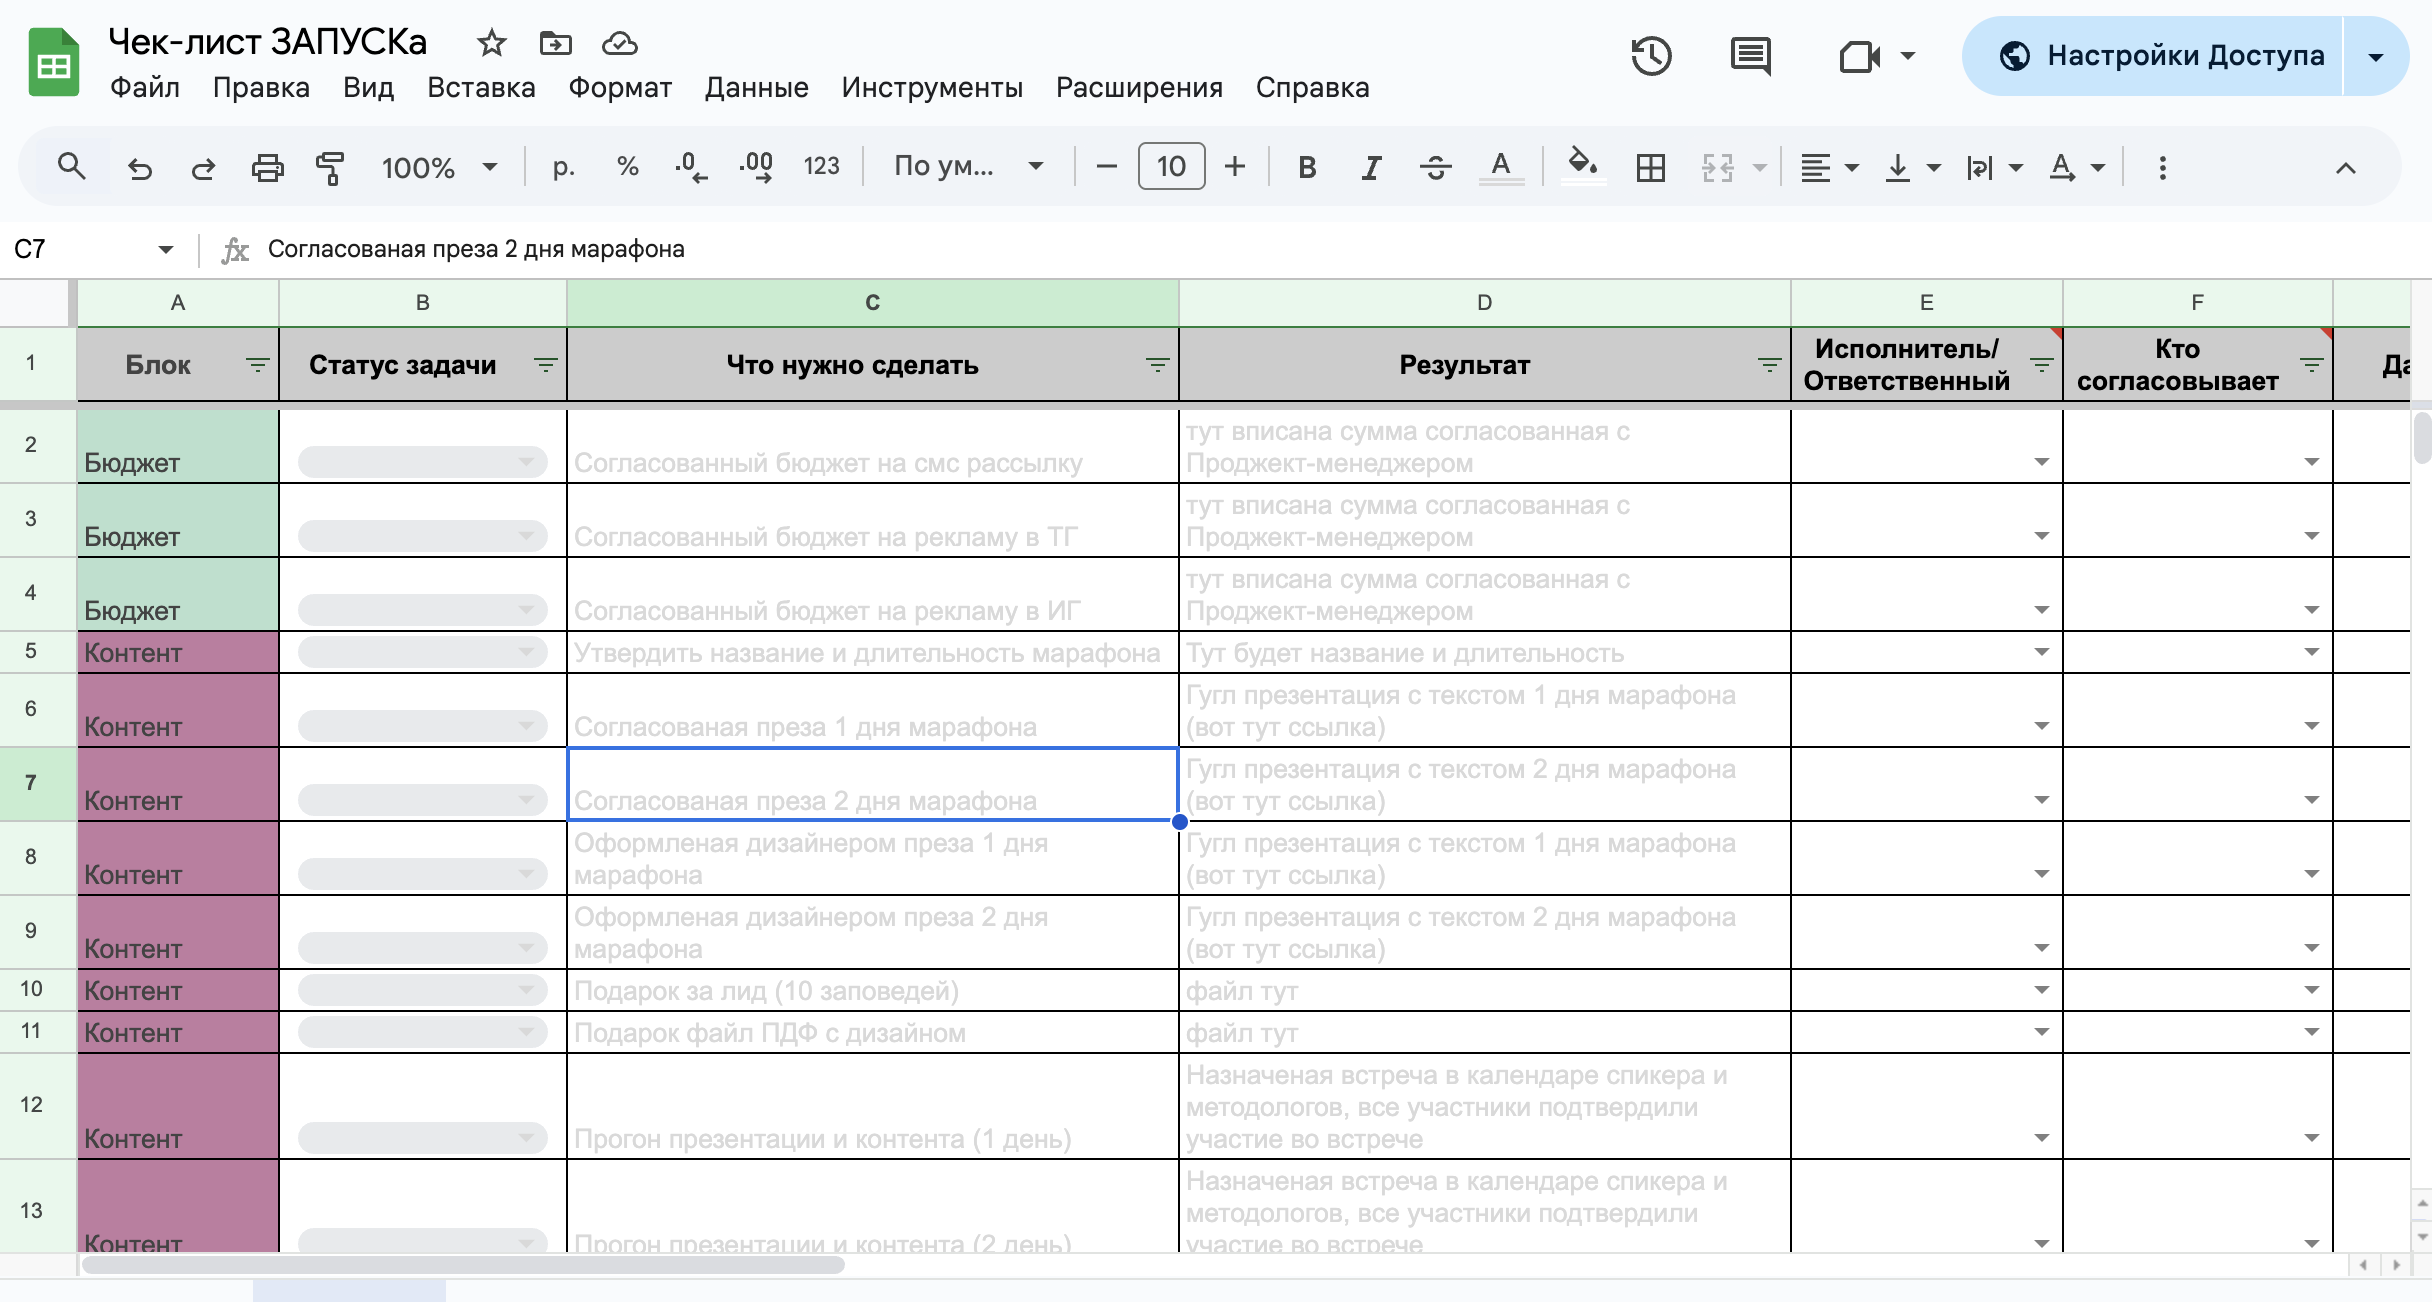Click the undo arrow icon

(x=140, y=167)
